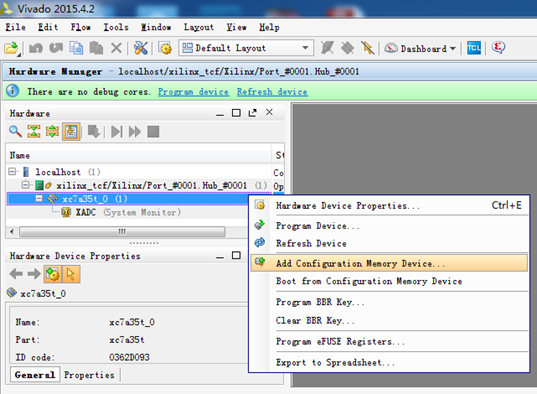537x394 pixels.
Task: Click the left arrow of Hardware scrollbar
Action: [x=12, y=232]
